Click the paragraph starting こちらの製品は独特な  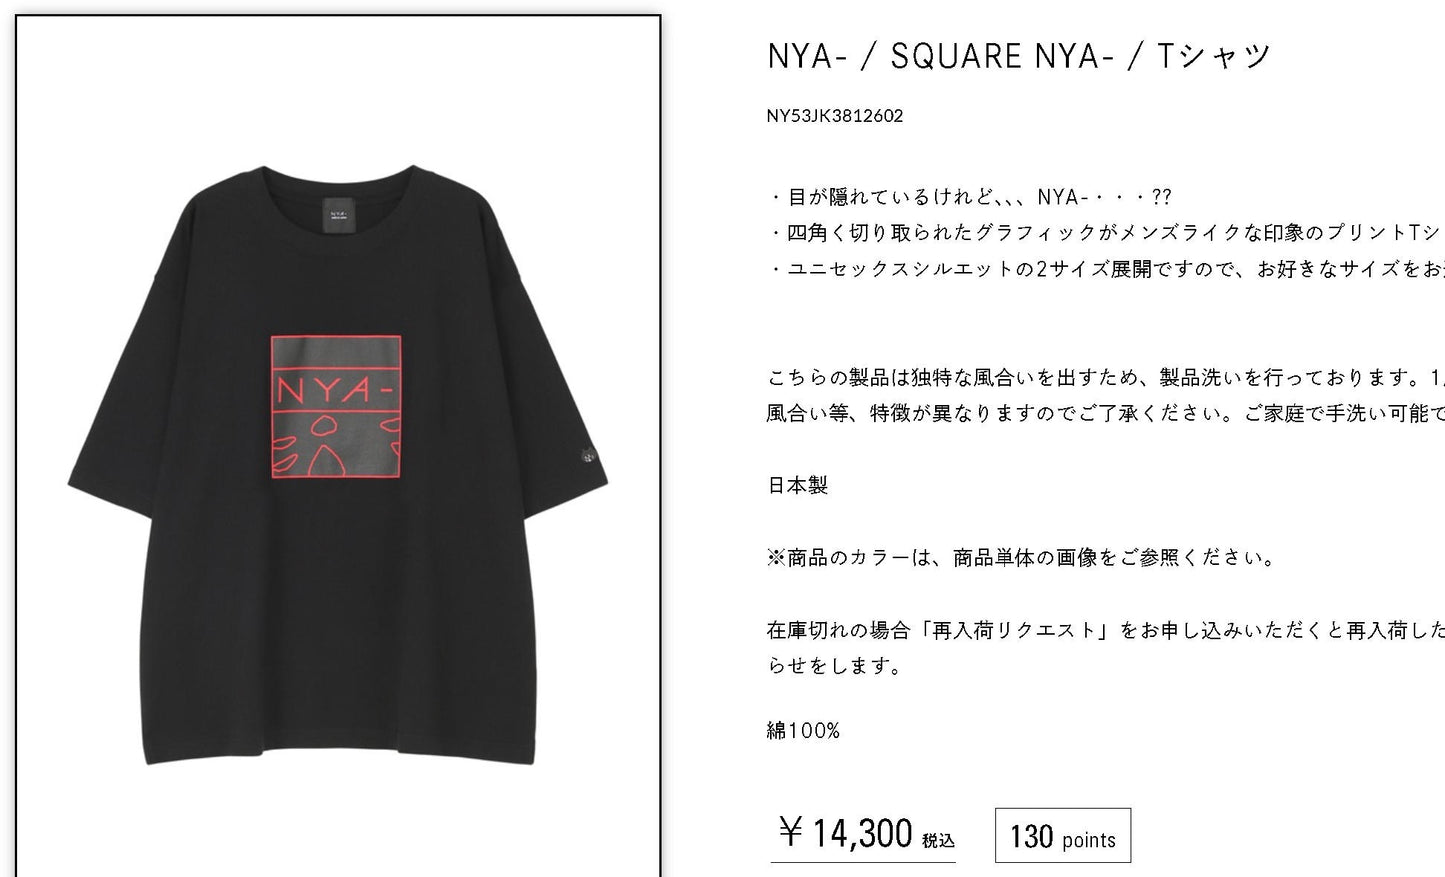click(1106, 395)
